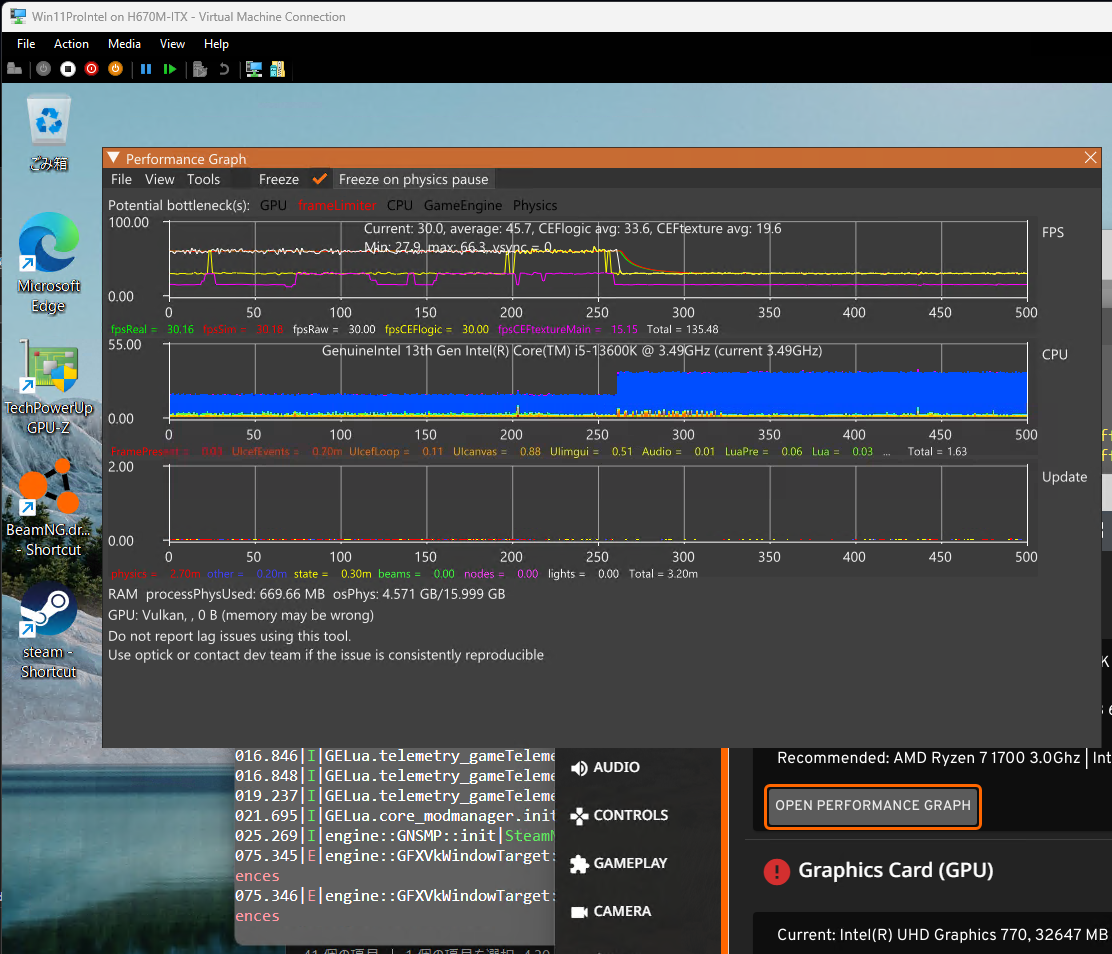Click the GameEngine bottleneck label
This screenshot has height=954, width=1112.
pyautogui.click(x=463, y=206)
